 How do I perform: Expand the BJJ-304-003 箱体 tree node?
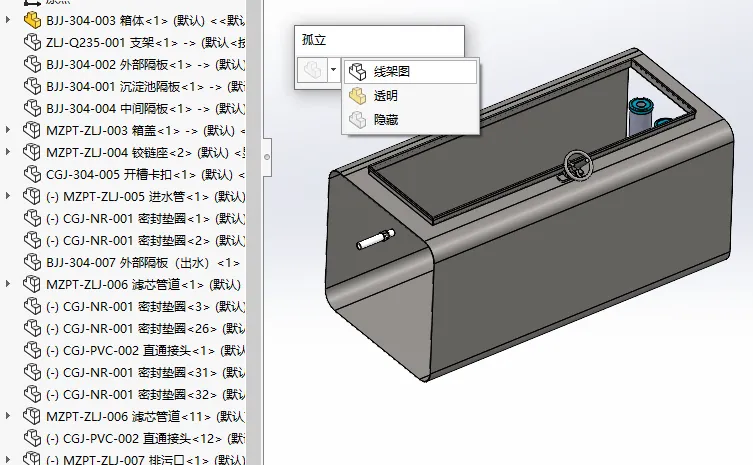click(9, 20)
